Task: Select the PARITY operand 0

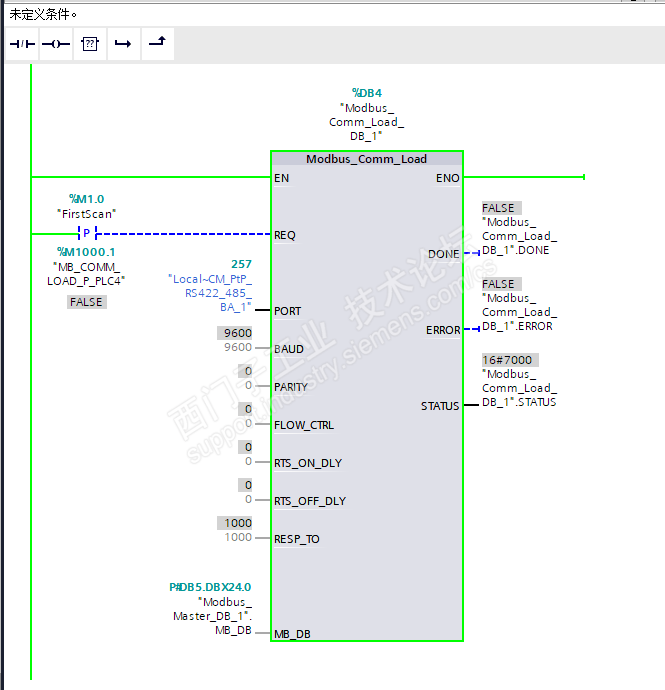Action: [248, 385]
